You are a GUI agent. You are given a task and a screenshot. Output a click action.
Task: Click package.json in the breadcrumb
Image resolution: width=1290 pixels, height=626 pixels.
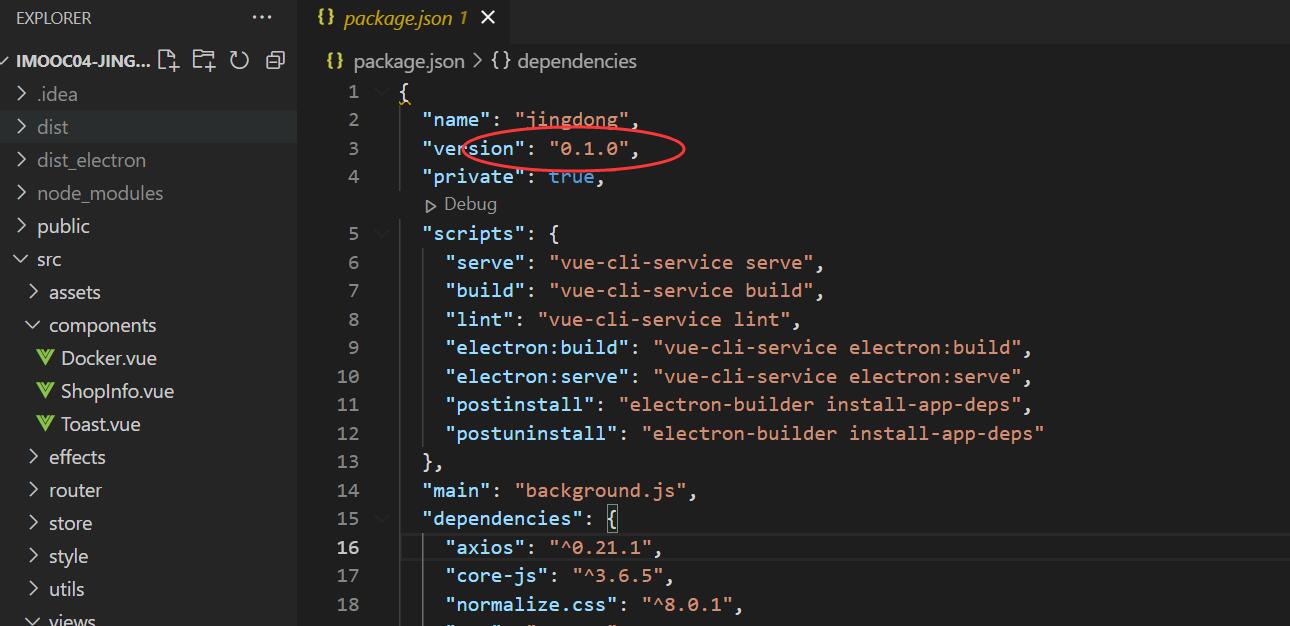click(x=409, y=61)
